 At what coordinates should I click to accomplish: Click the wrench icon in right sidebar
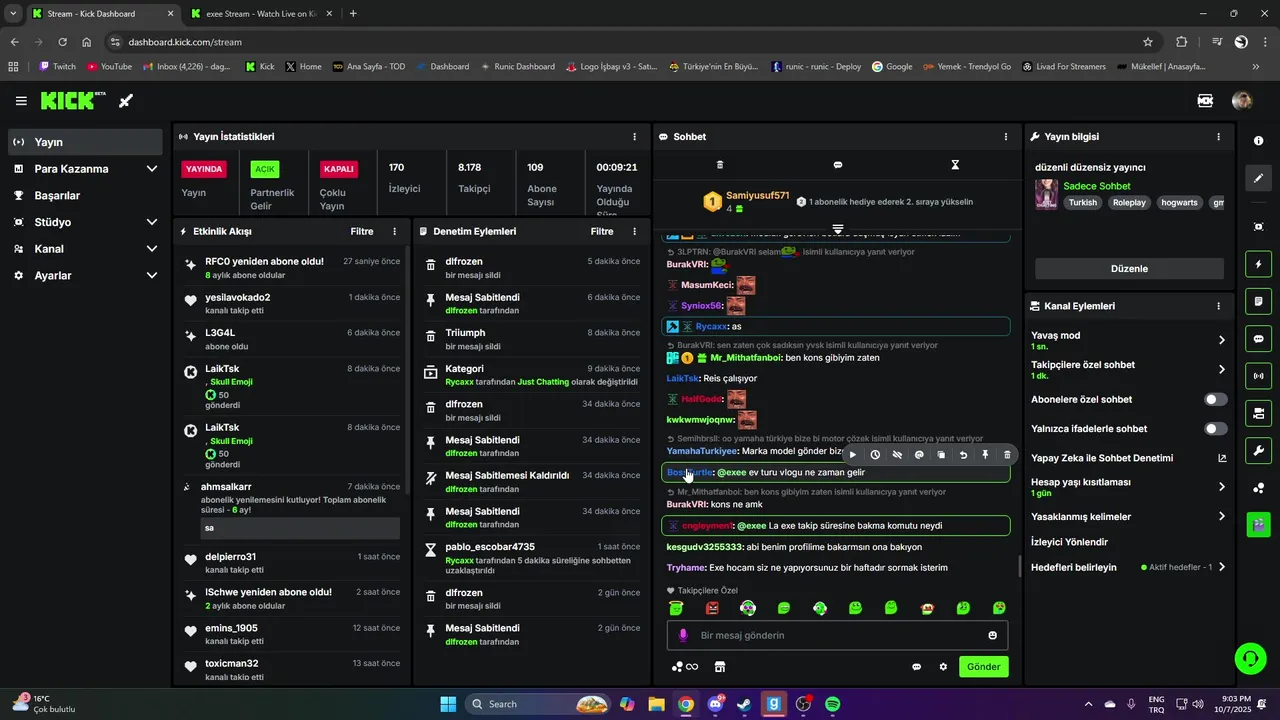1258,450
